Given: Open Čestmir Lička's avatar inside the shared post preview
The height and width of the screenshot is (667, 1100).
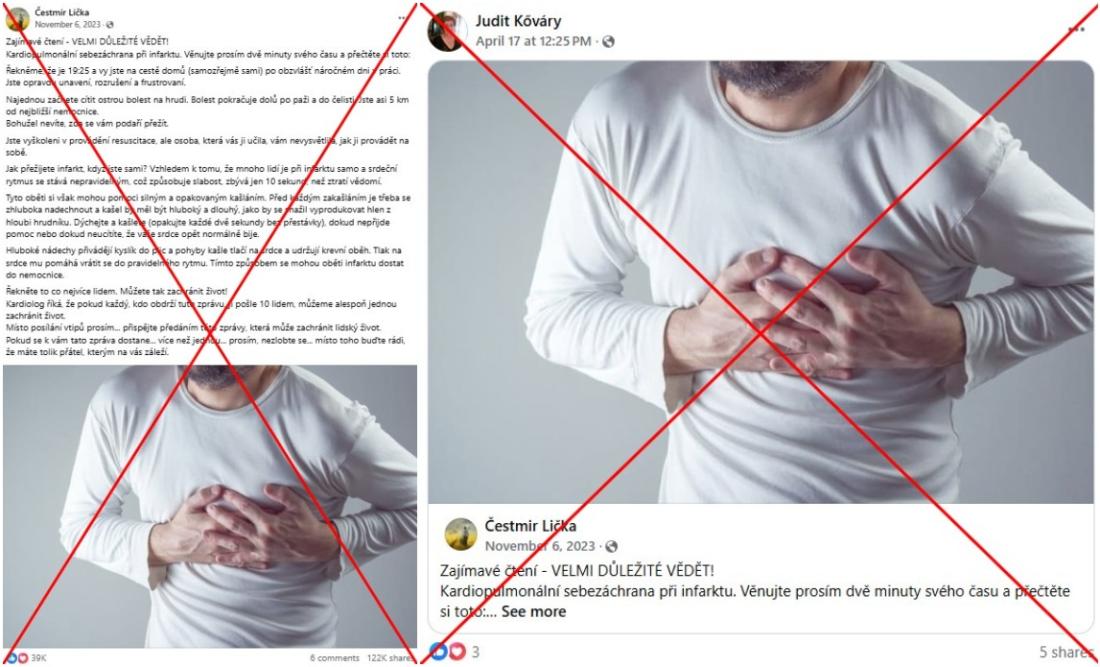Looking at the screenshot, I should point(461,534).
